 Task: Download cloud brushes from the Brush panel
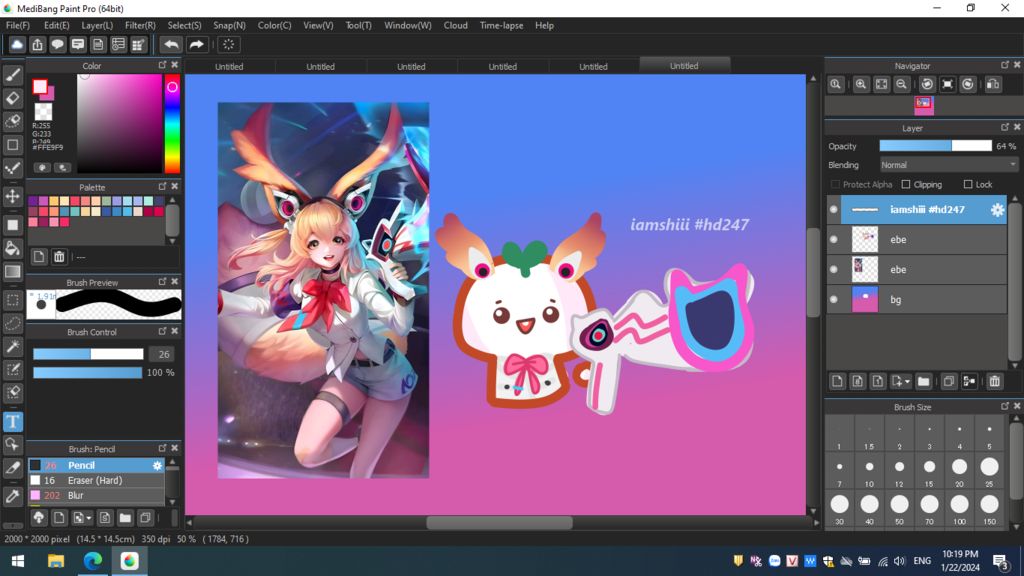[39, 518]
